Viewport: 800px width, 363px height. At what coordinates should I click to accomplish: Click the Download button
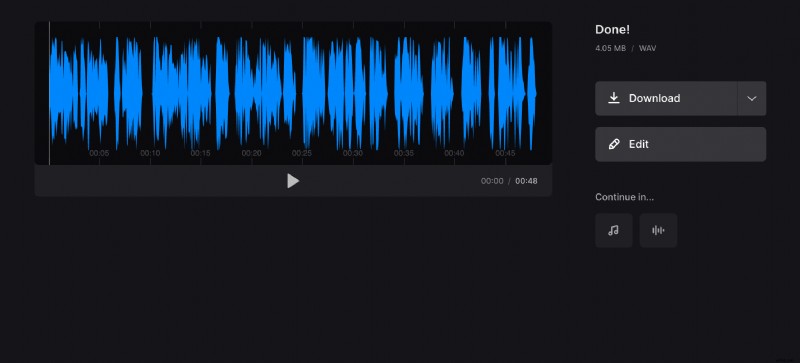click(x=666, y=98)
